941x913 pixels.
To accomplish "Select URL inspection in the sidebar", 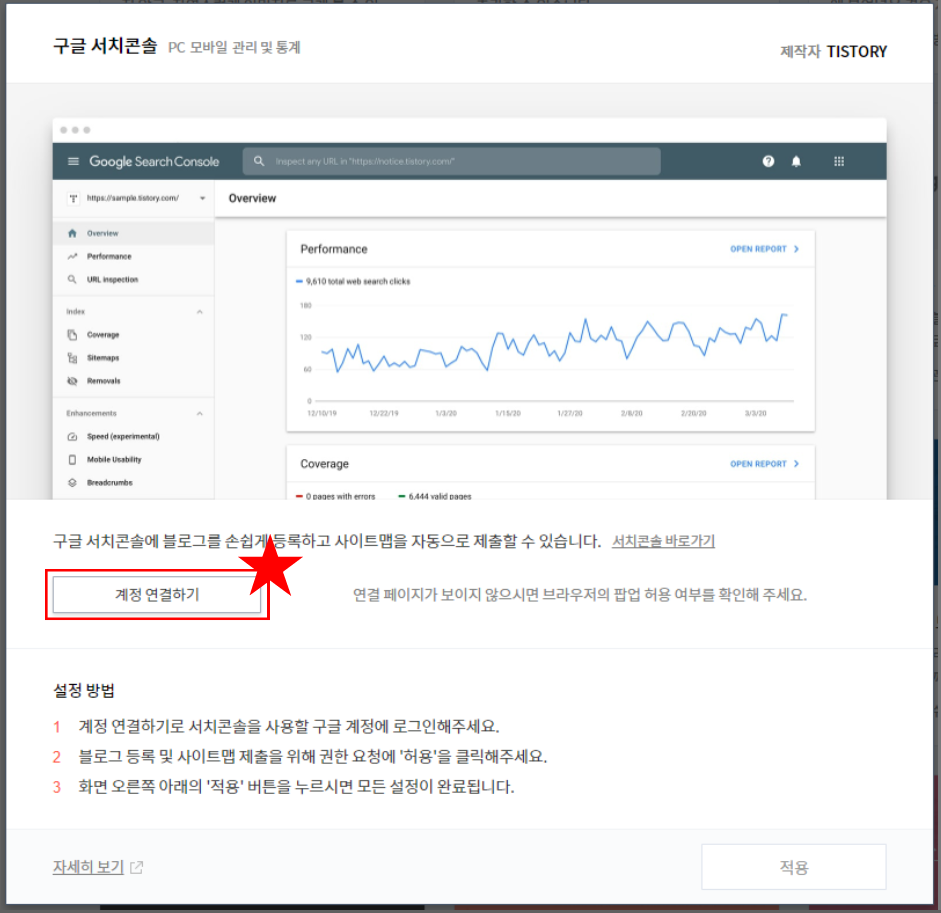I will pyautogui.click(x=133, y=279).
